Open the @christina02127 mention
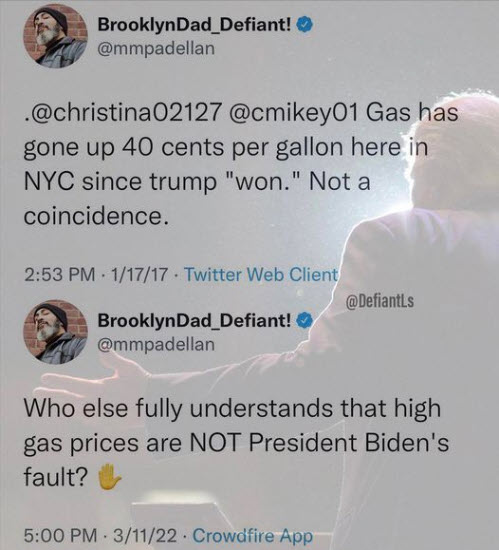This screenshot has height=550, width=499. 123,113
